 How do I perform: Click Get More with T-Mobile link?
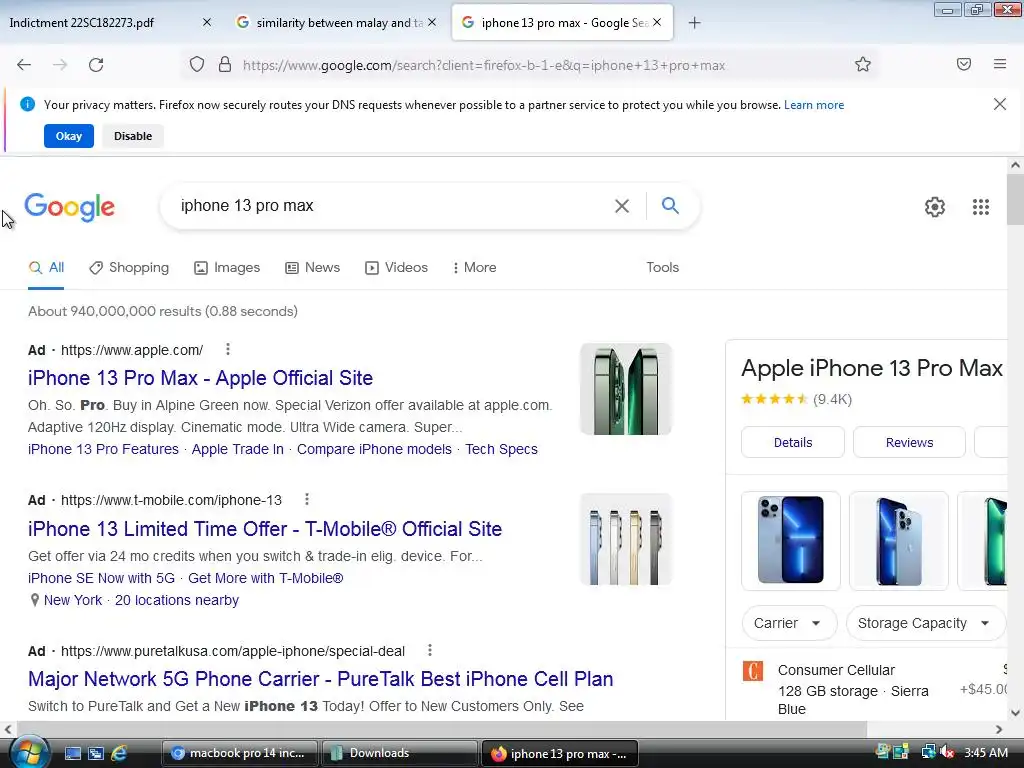click(266, 578)
